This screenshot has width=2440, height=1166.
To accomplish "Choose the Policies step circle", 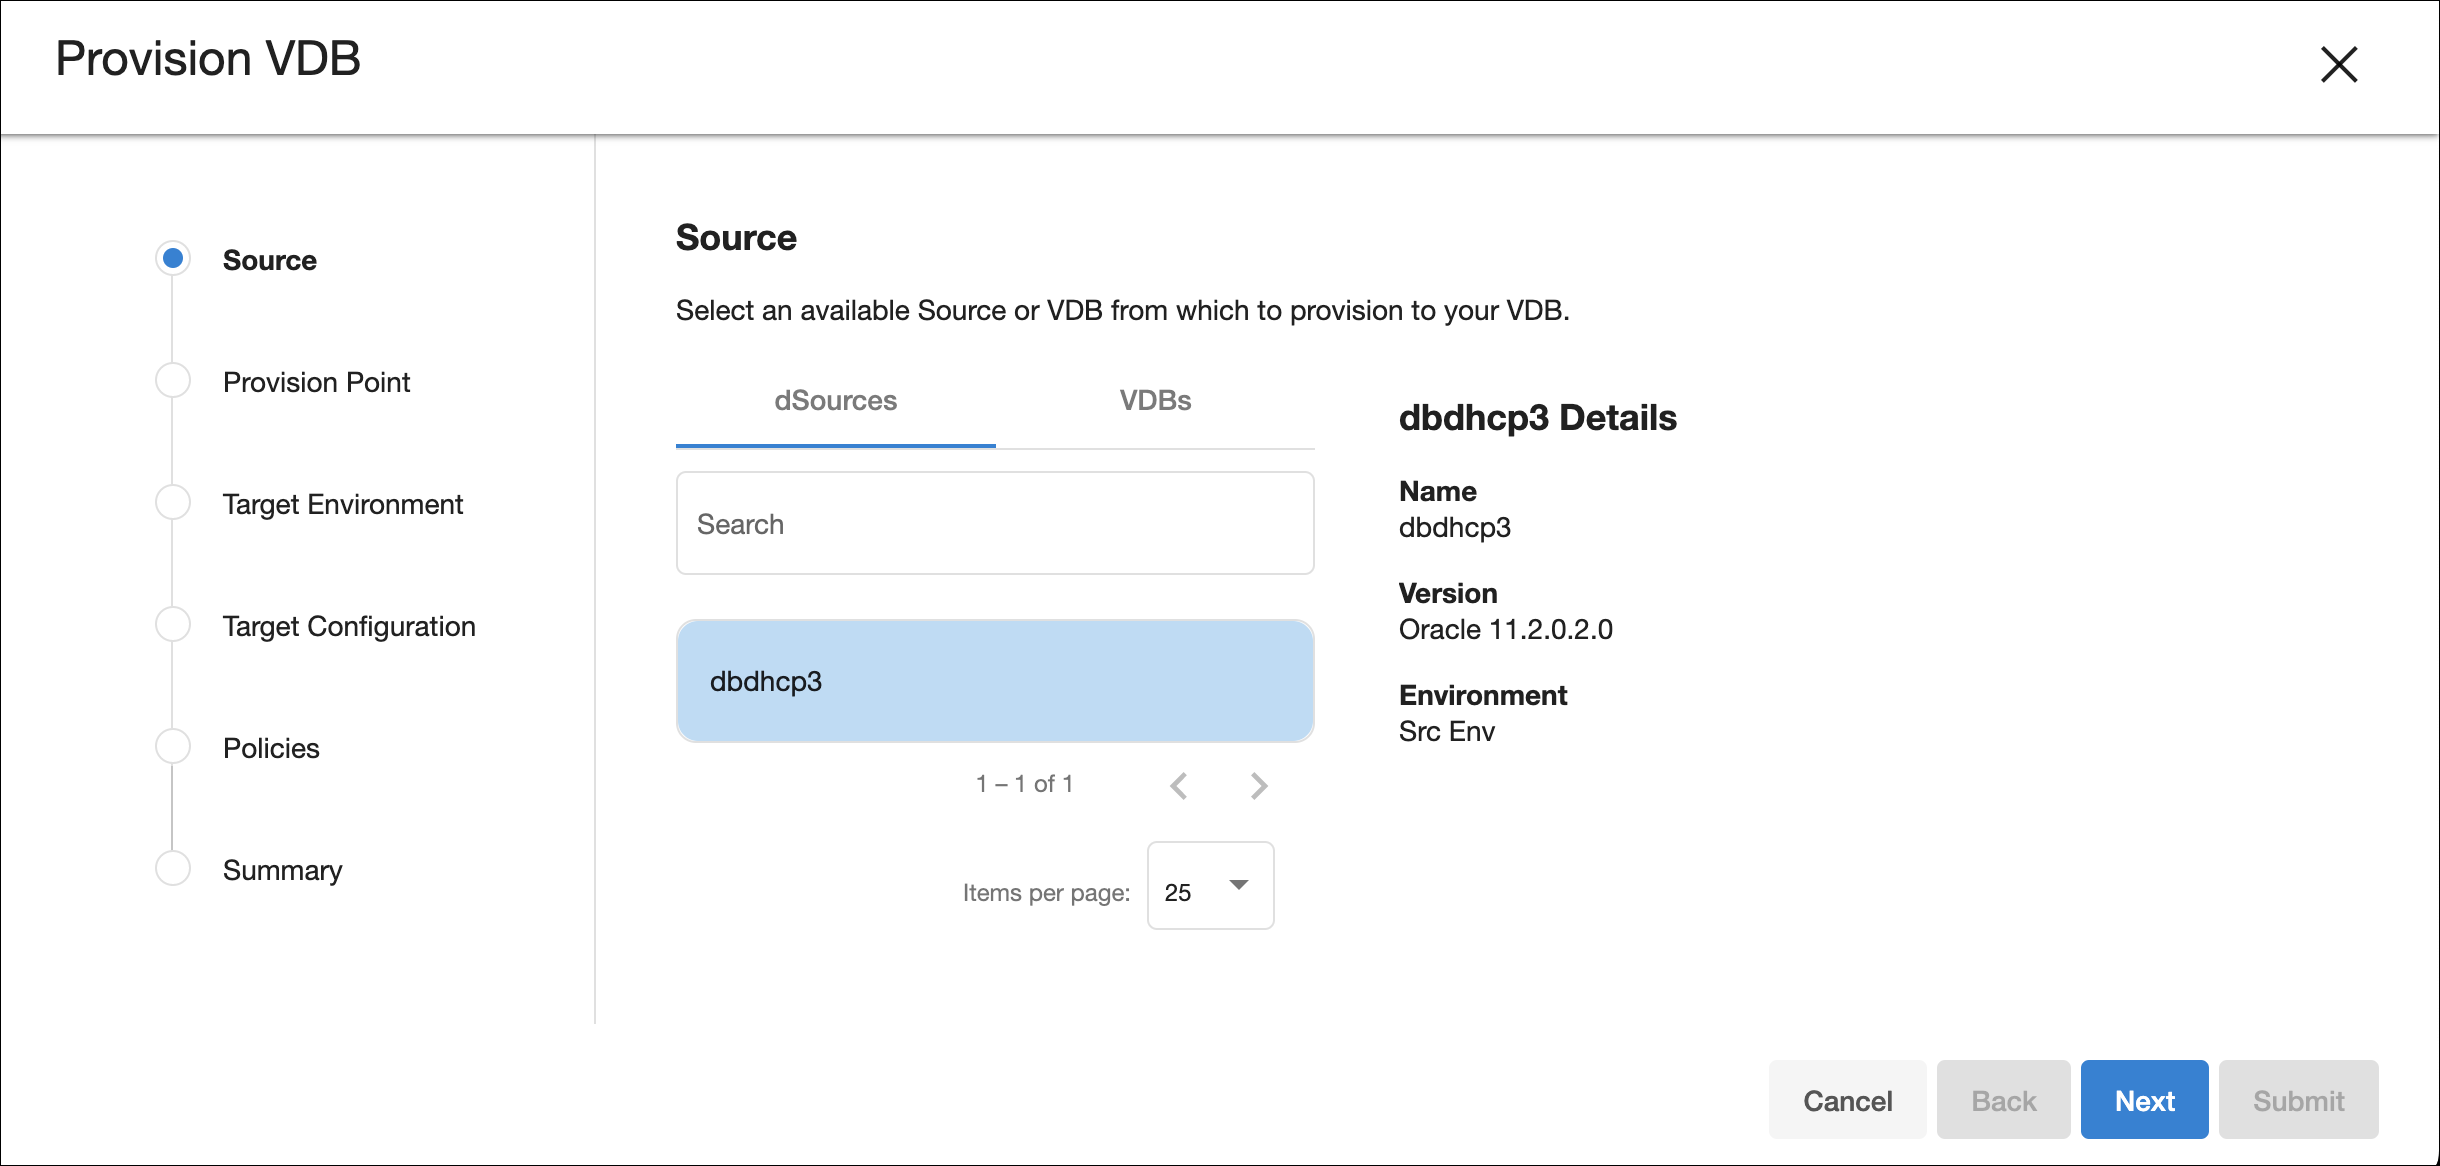I will coord(173,747).
